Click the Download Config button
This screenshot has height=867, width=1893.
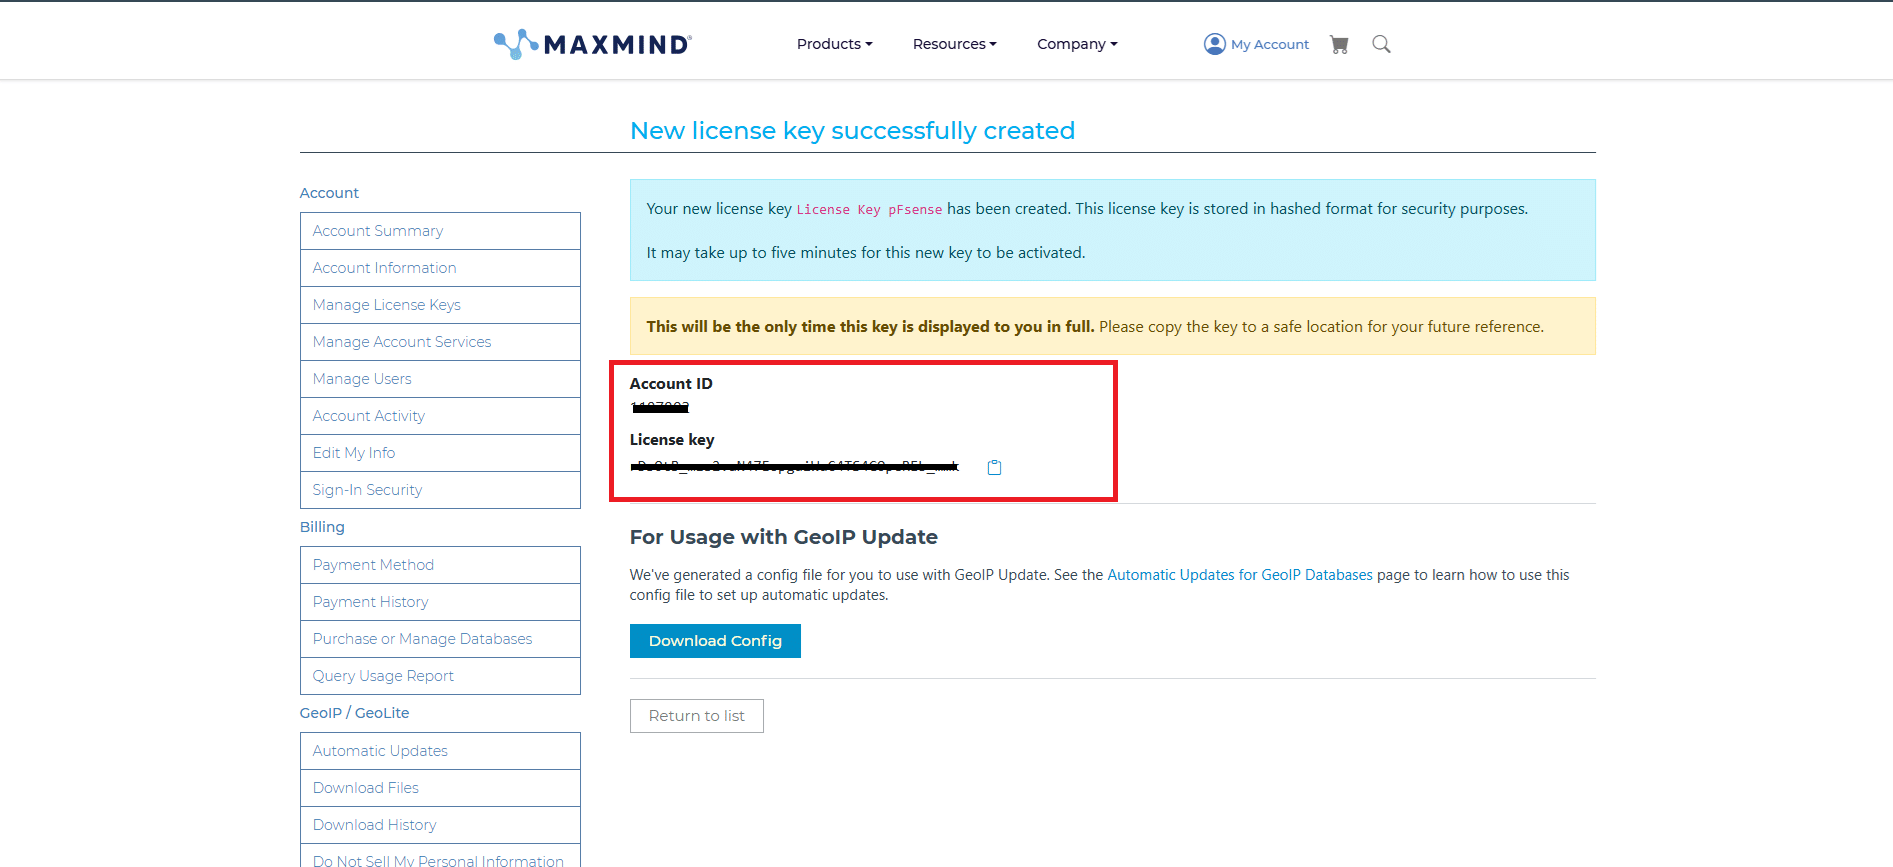pyautogui.click(x=715, y=641)
